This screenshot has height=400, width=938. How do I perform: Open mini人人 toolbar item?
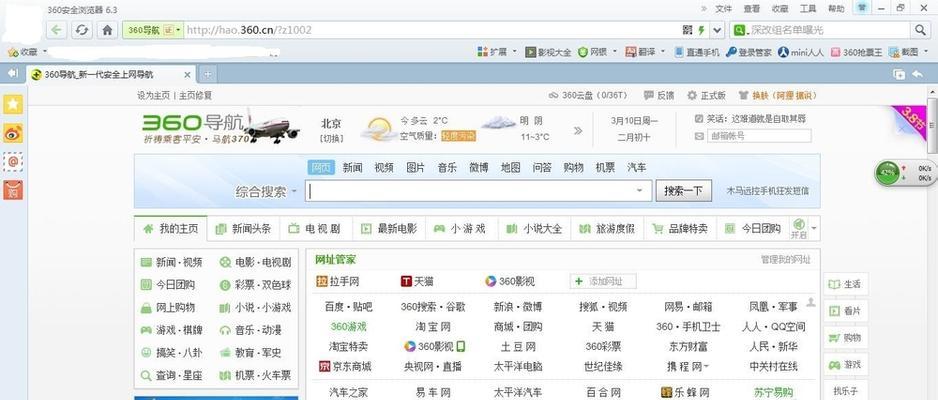tap(800, 52)
